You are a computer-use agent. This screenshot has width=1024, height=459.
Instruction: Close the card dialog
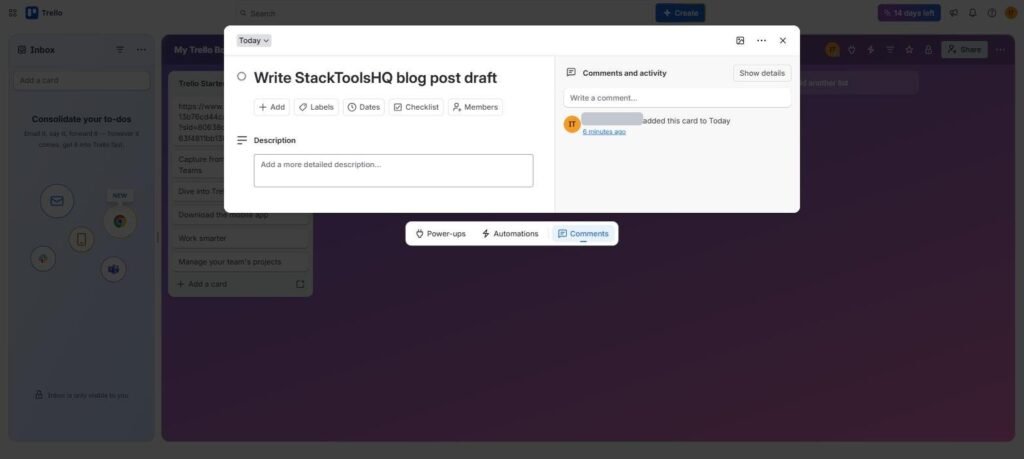point(782,40)
